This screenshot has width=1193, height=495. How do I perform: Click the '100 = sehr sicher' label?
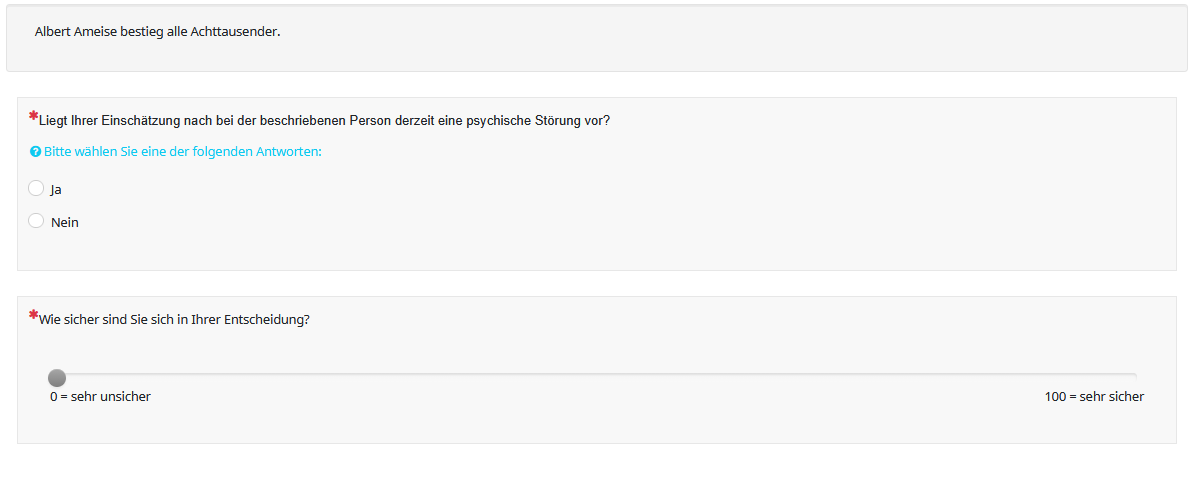(1094, 397)
